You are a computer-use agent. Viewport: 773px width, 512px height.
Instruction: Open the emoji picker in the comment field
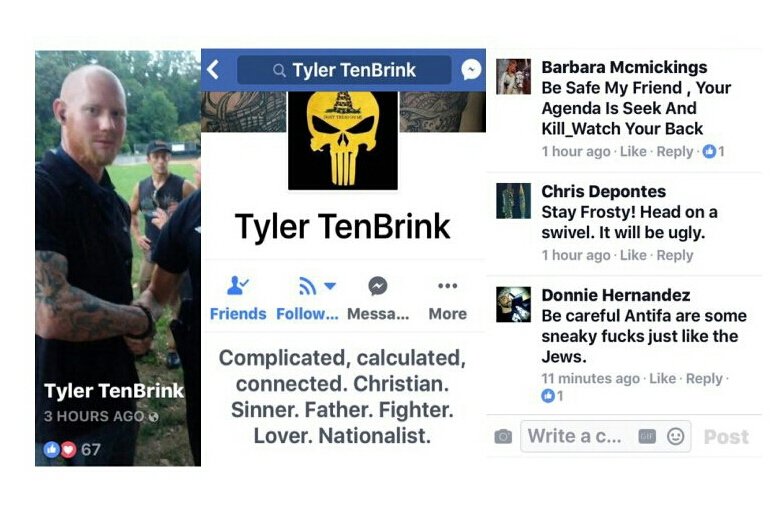(x=675, y=436)
